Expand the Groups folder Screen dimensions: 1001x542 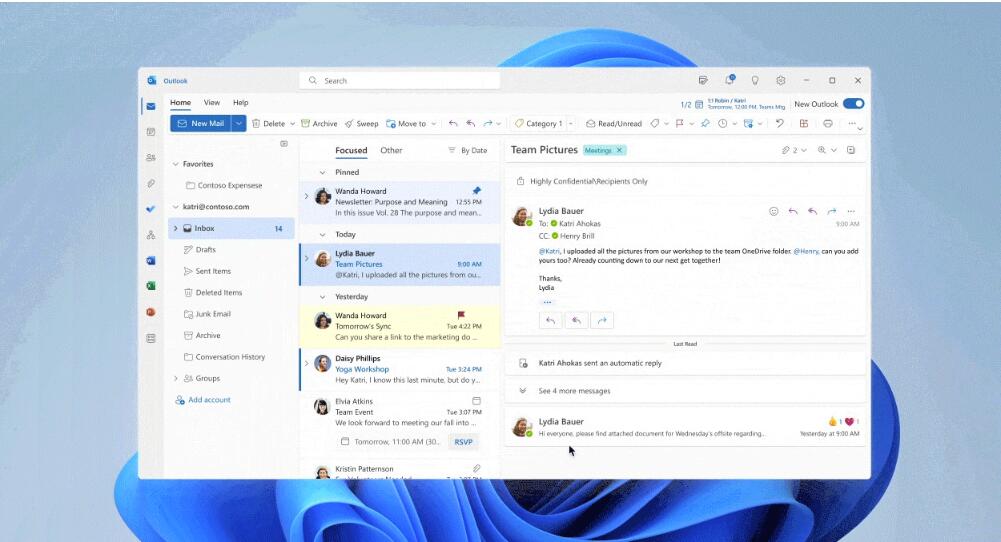[176, 378]
